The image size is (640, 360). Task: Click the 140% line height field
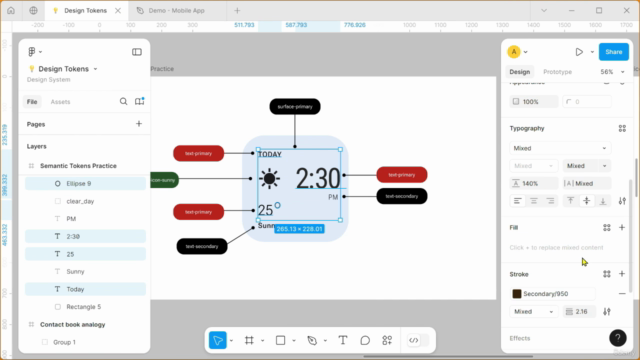(x=534, y=184)
